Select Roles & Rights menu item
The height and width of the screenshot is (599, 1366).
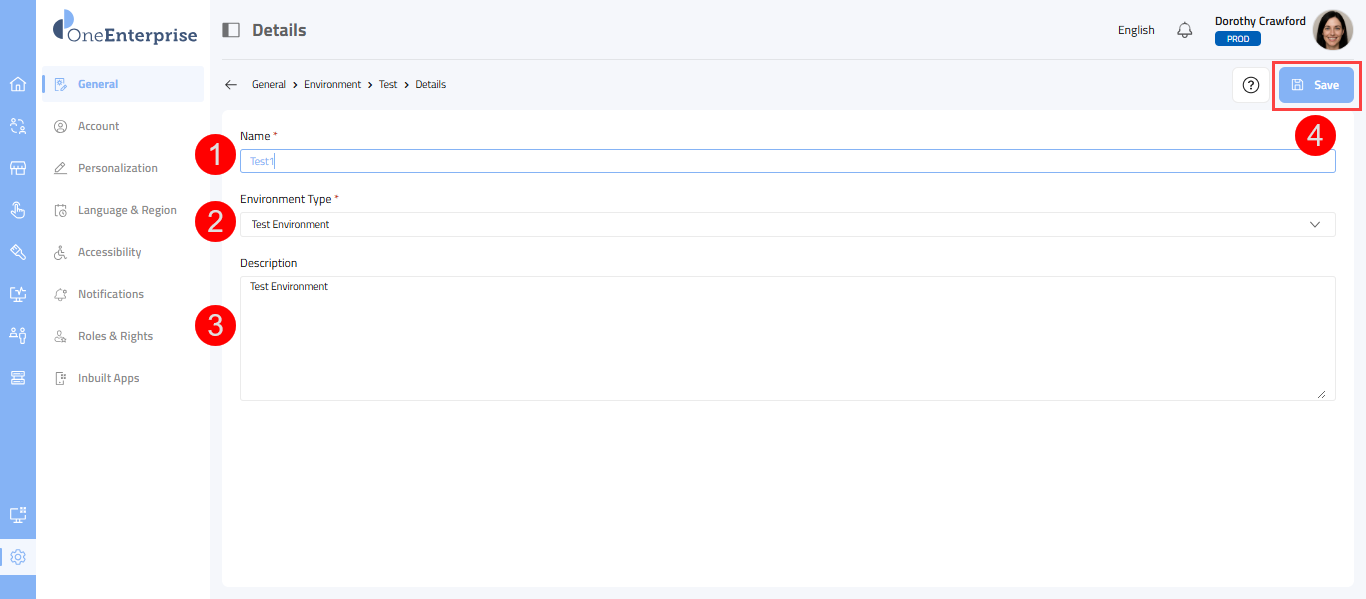click(x=115, y=336)
